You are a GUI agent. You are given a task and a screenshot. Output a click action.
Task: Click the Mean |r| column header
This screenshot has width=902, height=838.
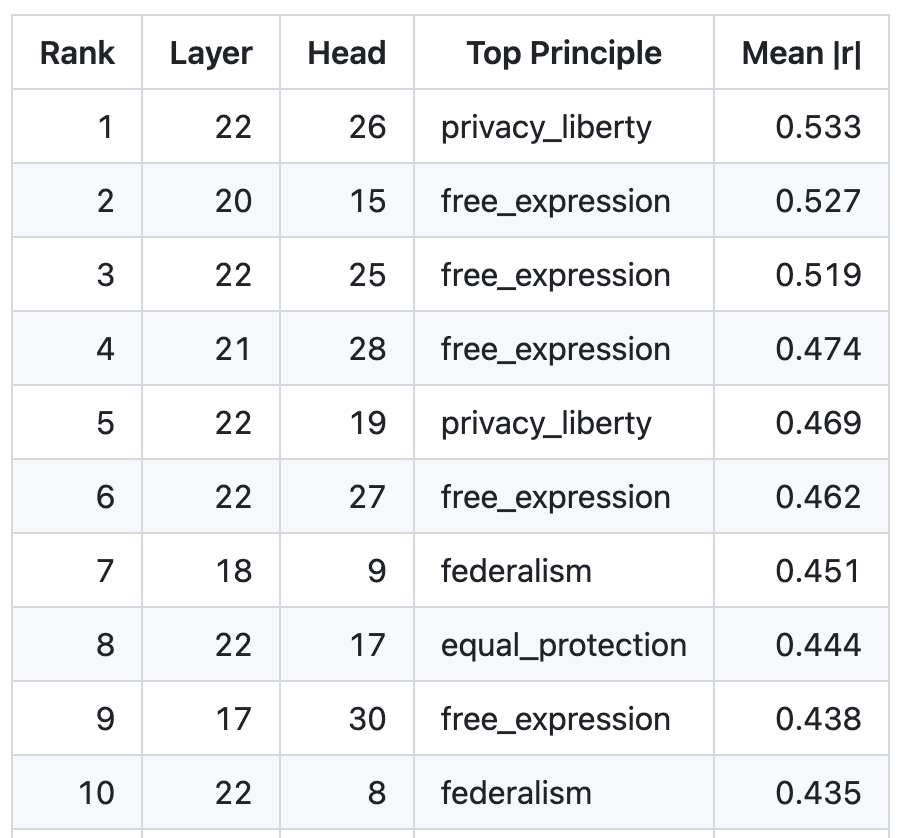point(801,53)
